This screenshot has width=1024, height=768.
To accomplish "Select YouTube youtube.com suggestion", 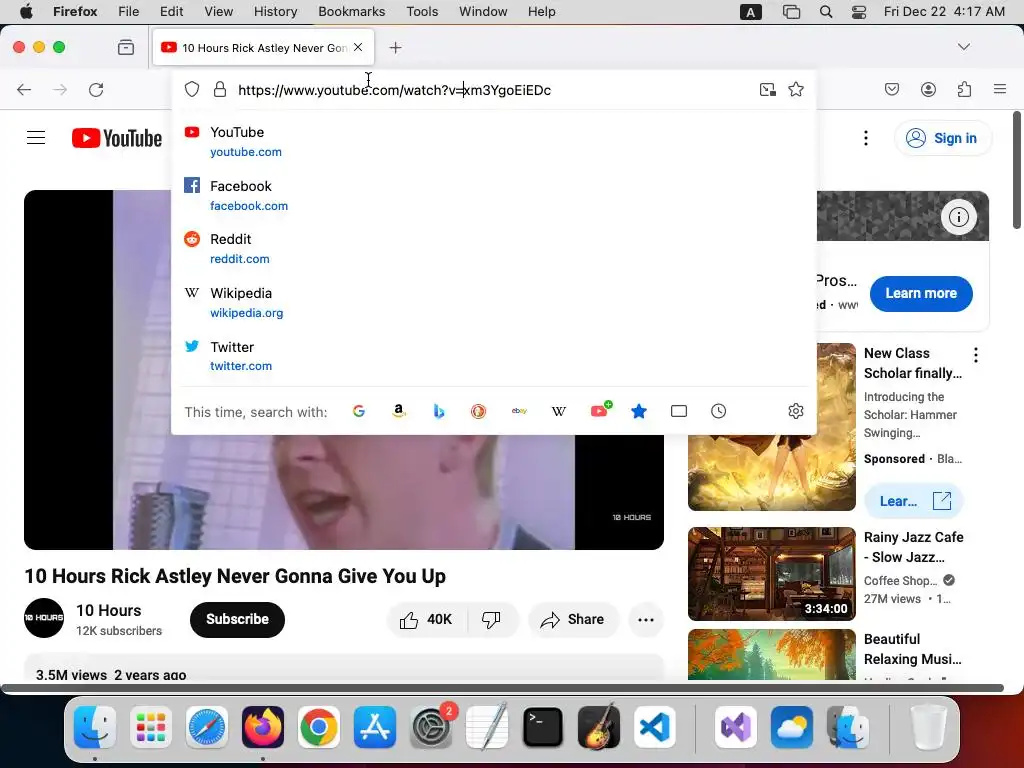I will pyautogui.click(x=493, y=141).
